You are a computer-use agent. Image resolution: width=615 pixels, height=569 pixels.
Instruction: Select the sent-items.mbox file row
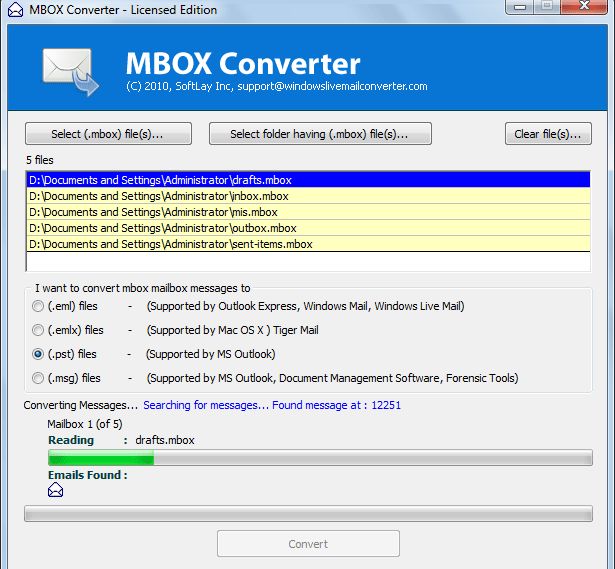click(x=308, y=244)
